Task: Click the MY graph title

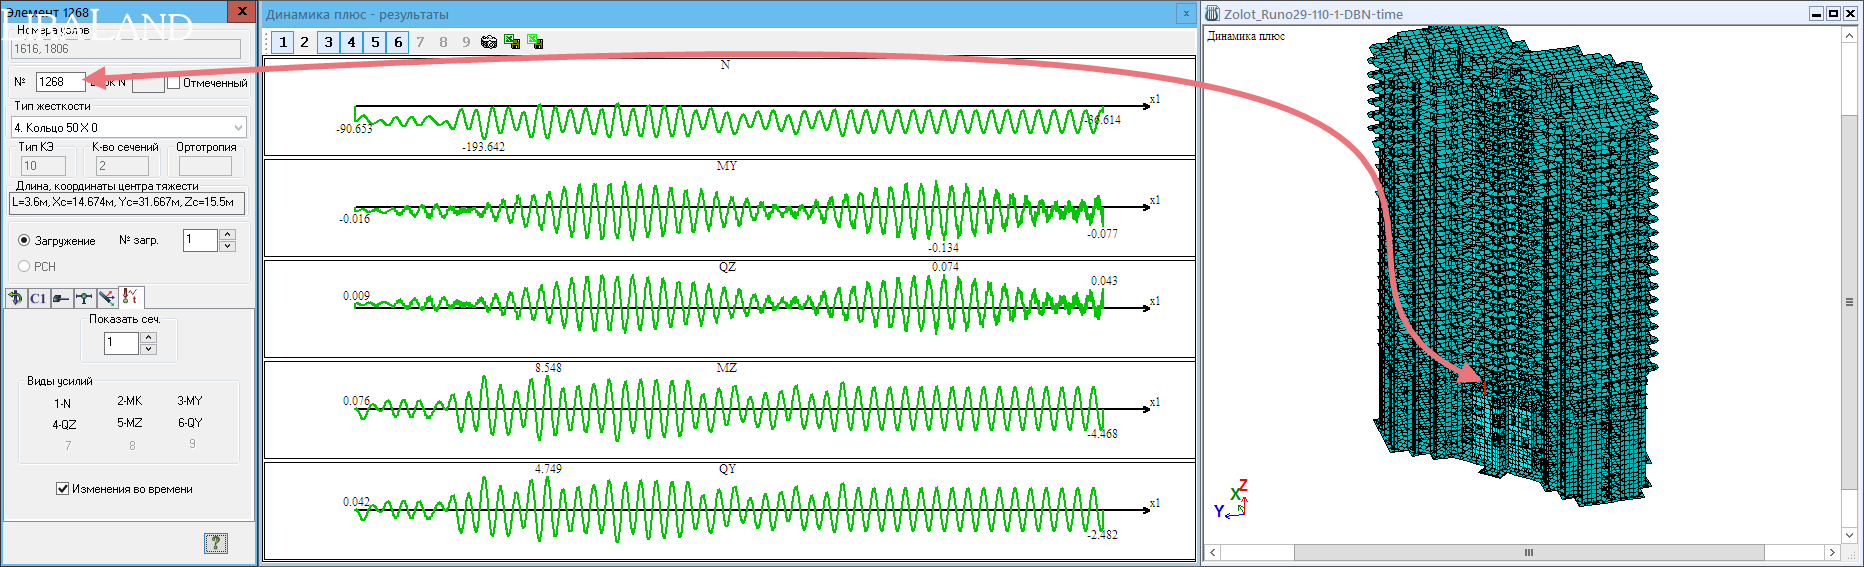Action: pyautogui.click(x=727, y=166)
